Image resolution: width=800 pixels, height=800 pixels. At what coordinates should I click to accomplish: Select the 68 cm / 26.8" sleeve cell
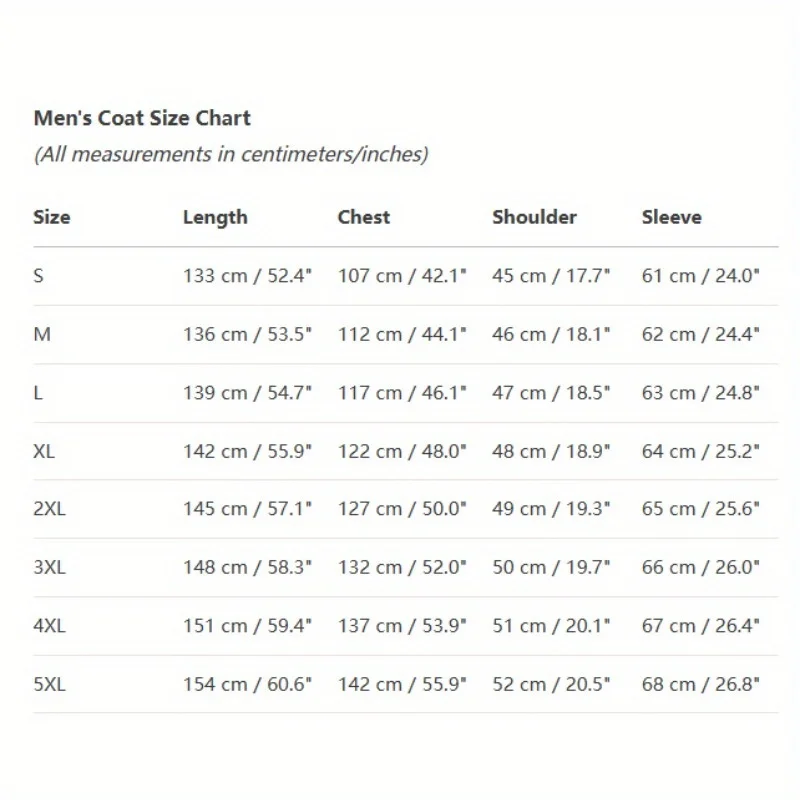tap(700, 685)
